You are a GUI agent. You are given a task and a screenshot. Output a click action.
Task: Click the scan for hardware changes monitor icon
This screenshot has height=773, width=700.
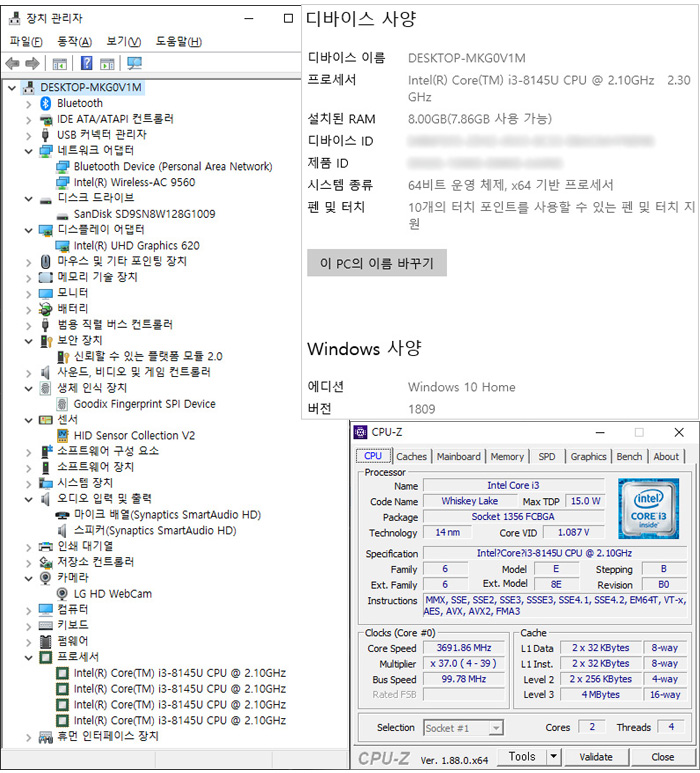(x=135, y=64)
